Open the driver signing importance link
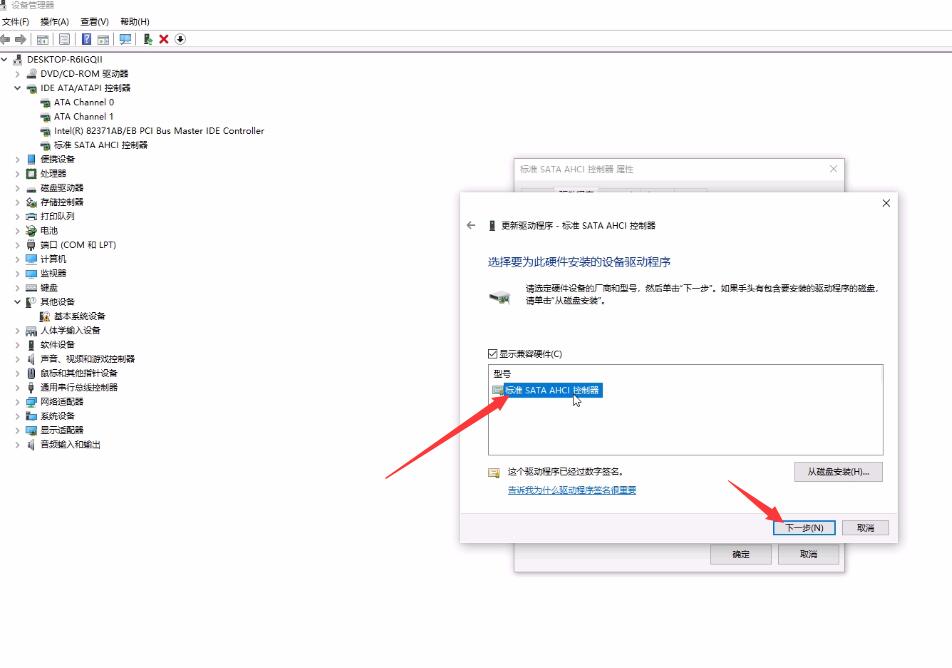Viewport: 952px width, 668px height. pos(572,490)
